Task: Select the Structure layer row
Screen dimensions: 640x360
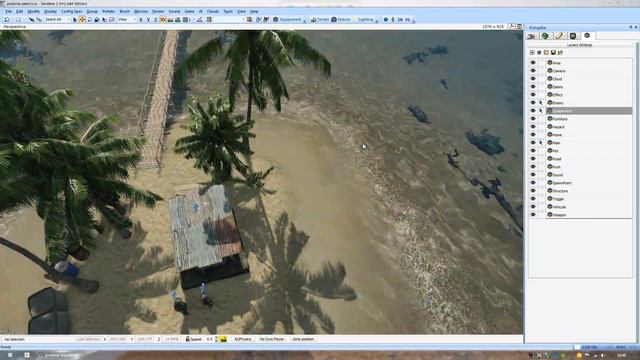Action: click(x=589, y=191)
